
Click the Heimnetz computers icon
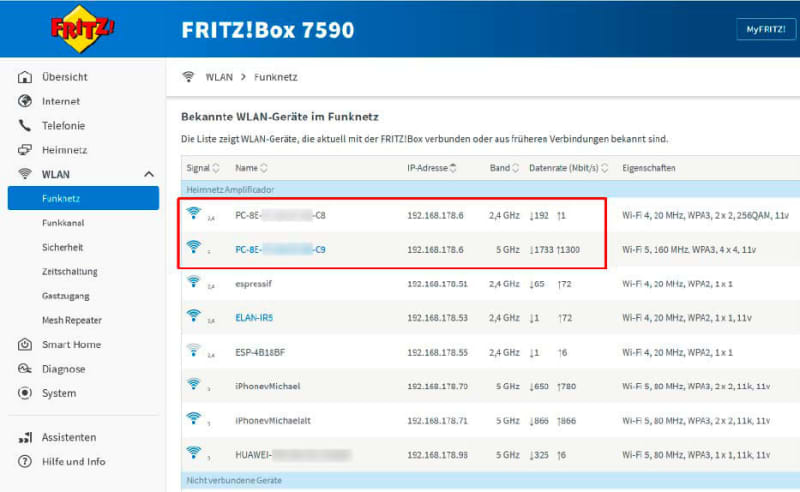pos(24,150)
